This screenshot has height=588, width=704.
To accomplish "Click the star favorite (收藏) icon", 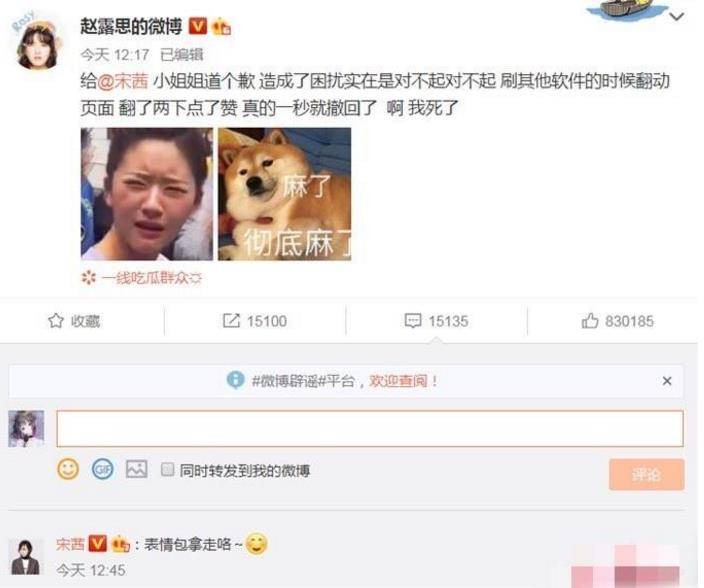I will [x=56, y=320].
